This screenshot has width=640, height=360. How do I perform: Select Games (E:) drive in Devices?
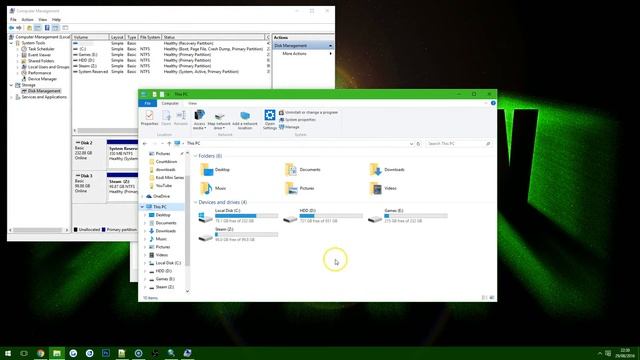[407, 216]
